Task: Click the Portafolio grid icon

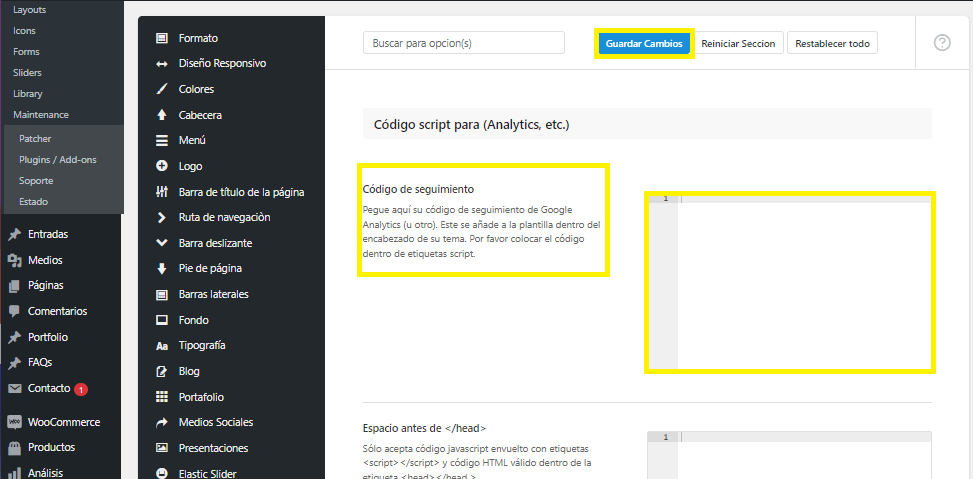Action: (x=162, y=397)
